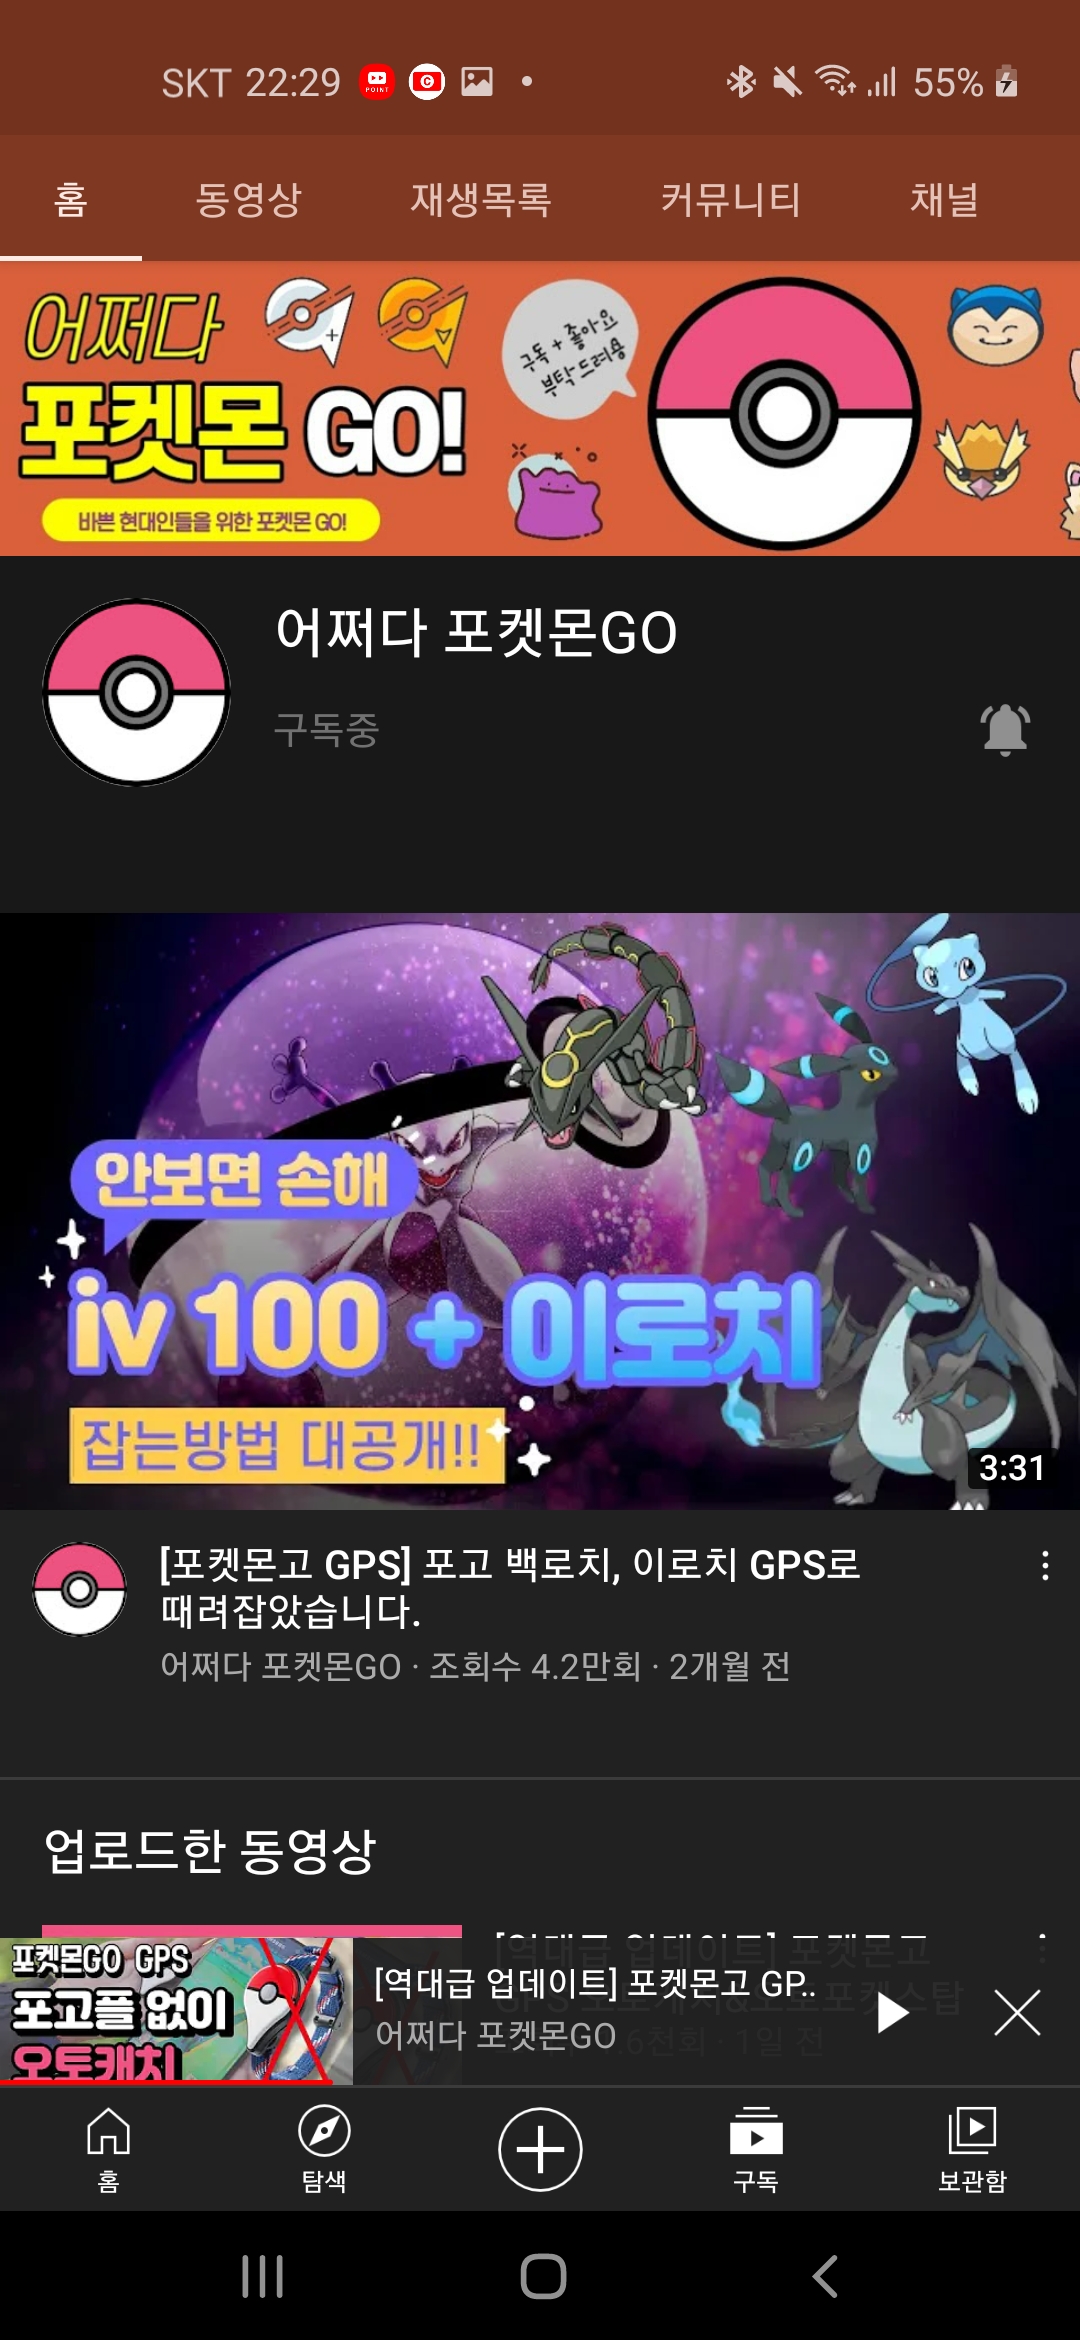This screenshot has height=2340, width=1080.
Task: Open the 커뮤니티 tab
Action: pos(731,199)
